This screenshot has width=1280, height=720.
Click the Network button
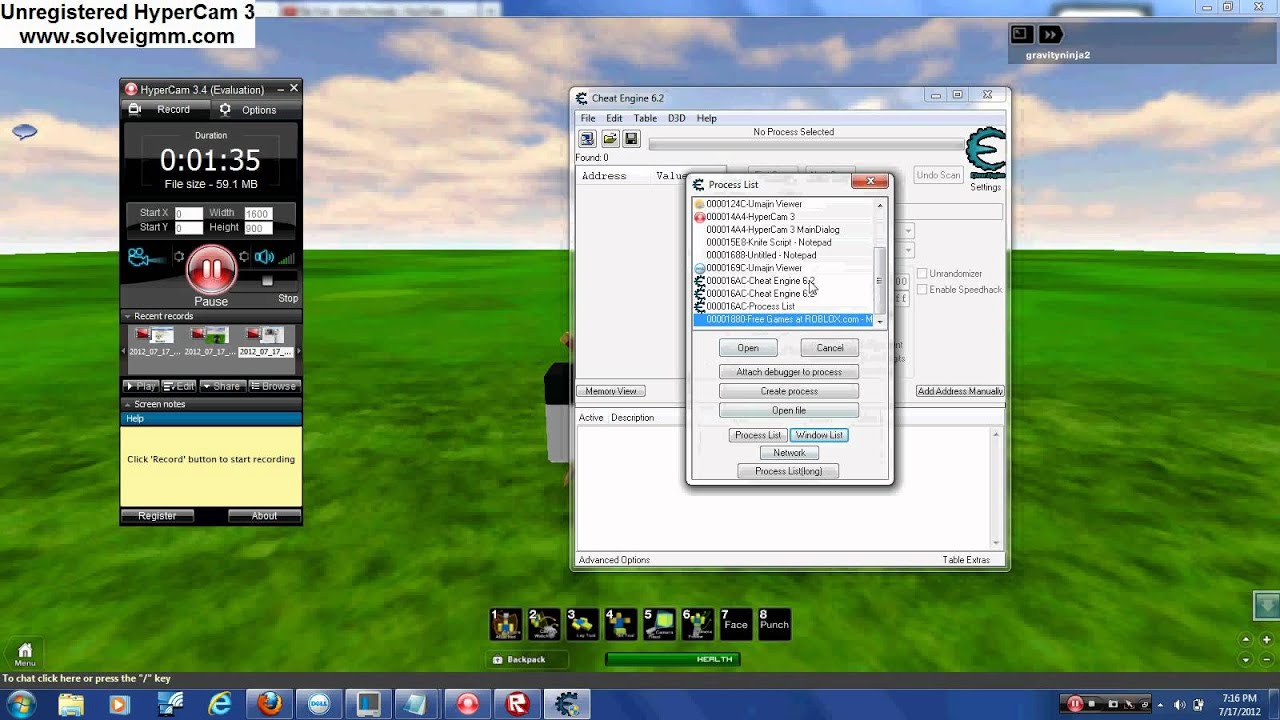pos(789,453)
